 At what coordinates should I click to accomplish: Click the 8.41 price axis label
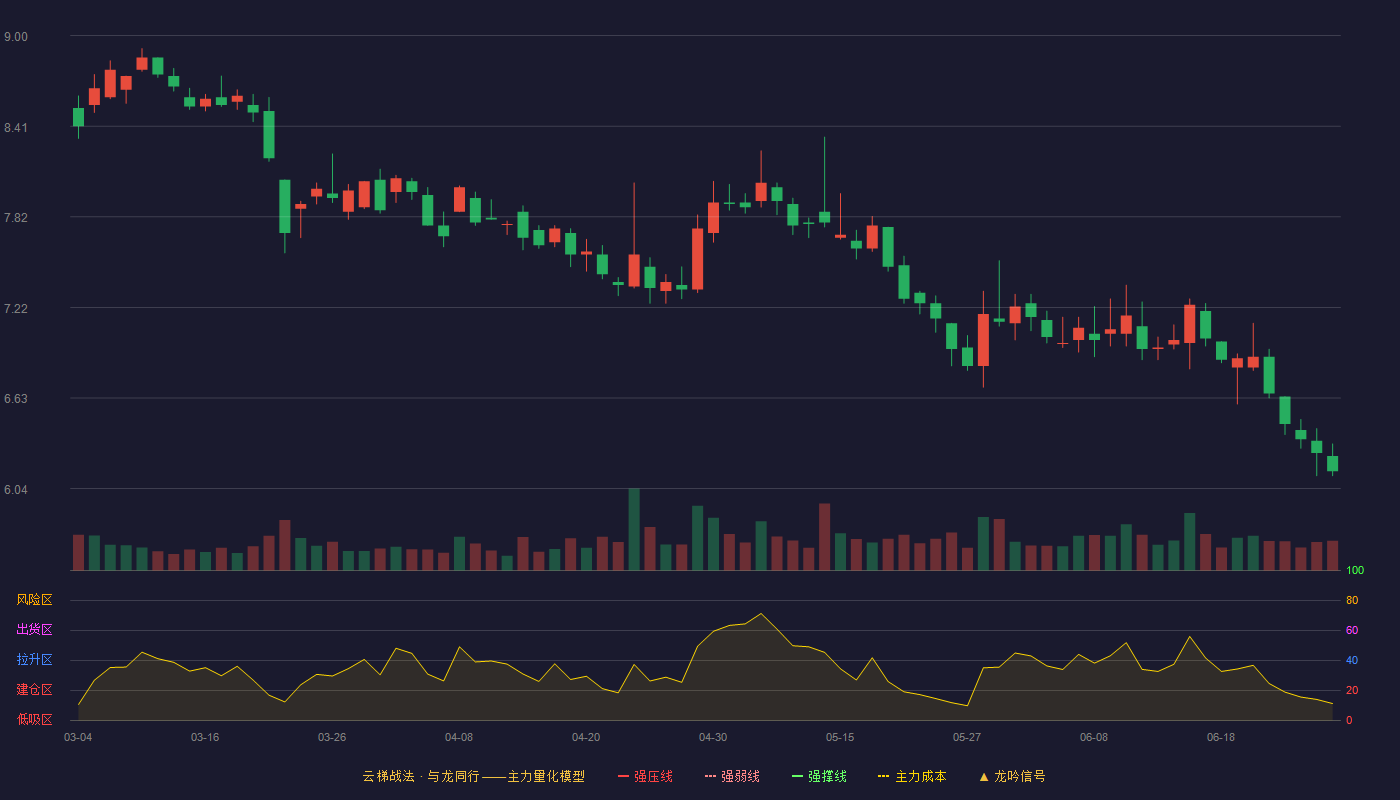(x=16, y=128)
